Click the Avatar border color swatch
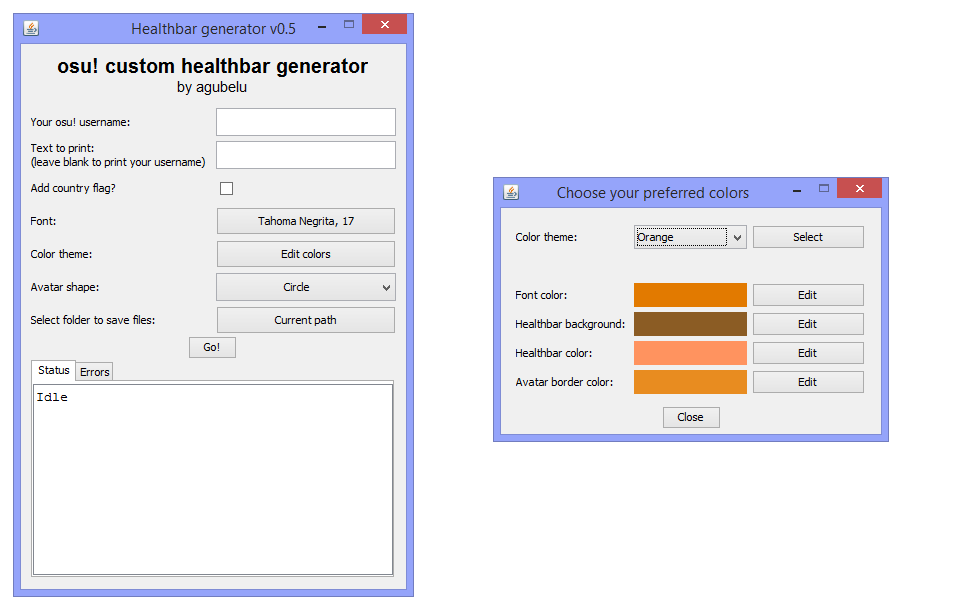The image size is (972, 609). [690, 382]
